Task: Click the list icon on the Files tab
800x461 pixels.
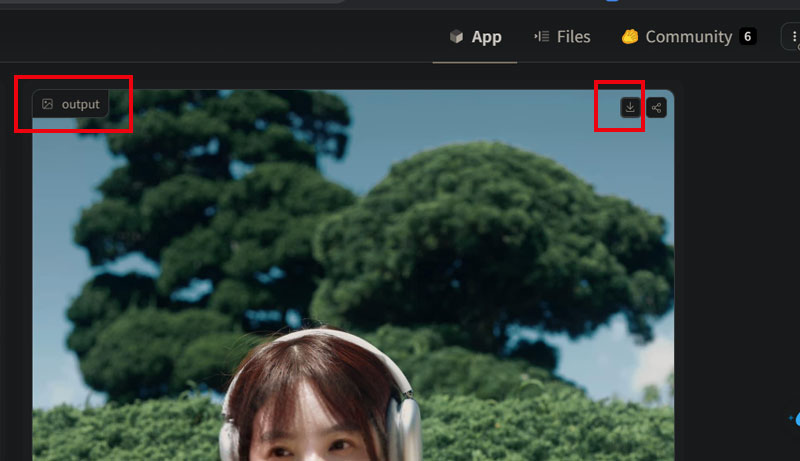Action: (x=542, y=37)
